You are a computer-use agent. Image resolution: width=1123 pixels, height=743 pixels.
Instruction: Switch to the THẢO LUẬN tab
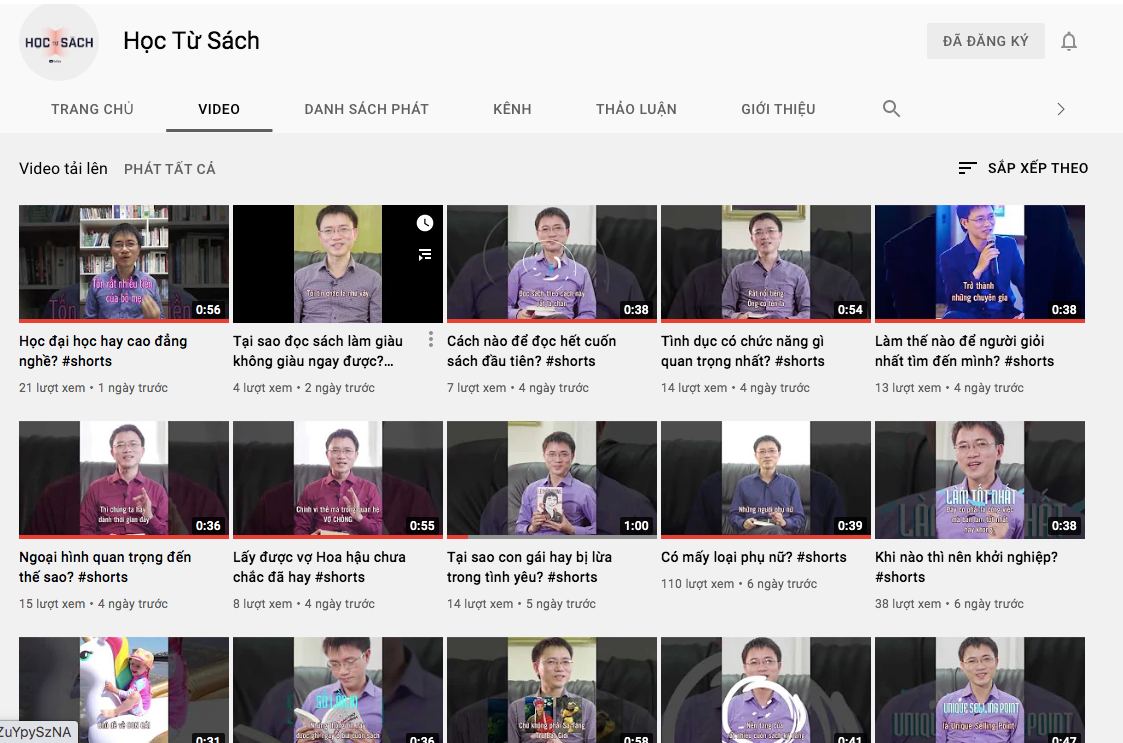[x=636, y=108]
